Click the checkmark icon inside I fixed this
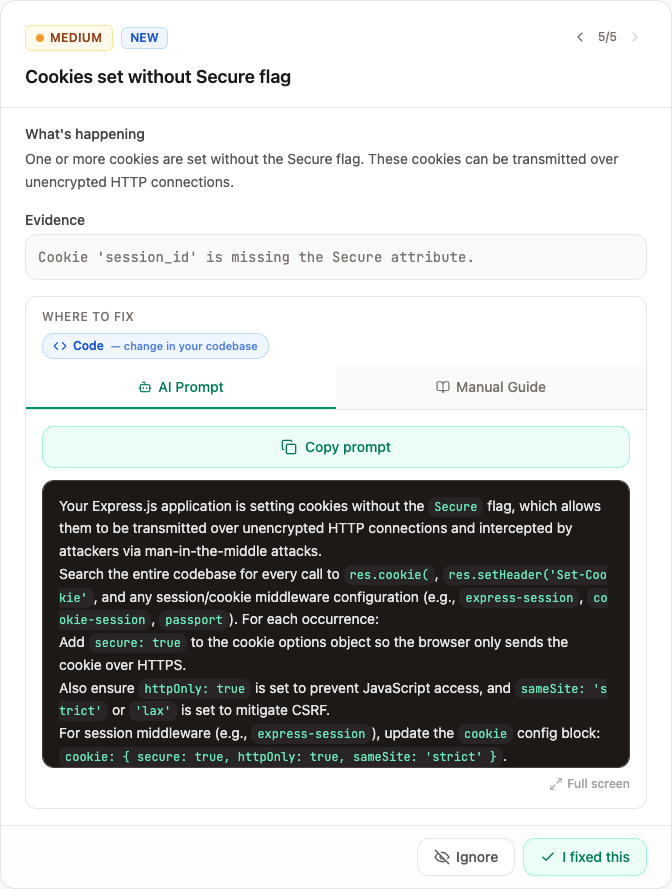The image size is (672, 889). pos(549,857)
